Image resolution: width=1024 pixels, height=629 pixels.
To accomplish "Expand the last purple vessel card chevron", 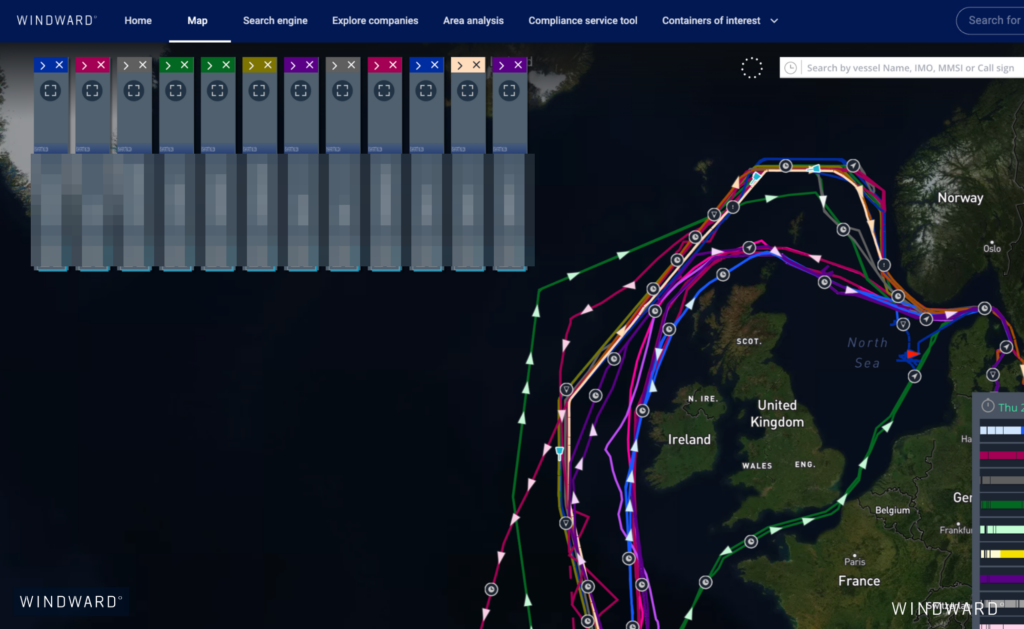I will click(502, 65).
